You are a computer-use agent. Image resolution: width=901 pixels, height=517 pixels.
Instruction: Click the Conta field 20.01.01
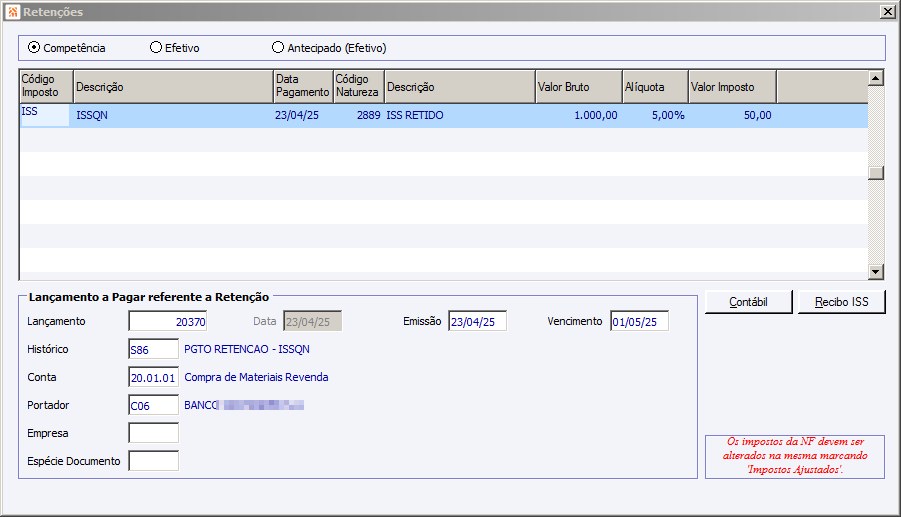(x=153, y=377)
